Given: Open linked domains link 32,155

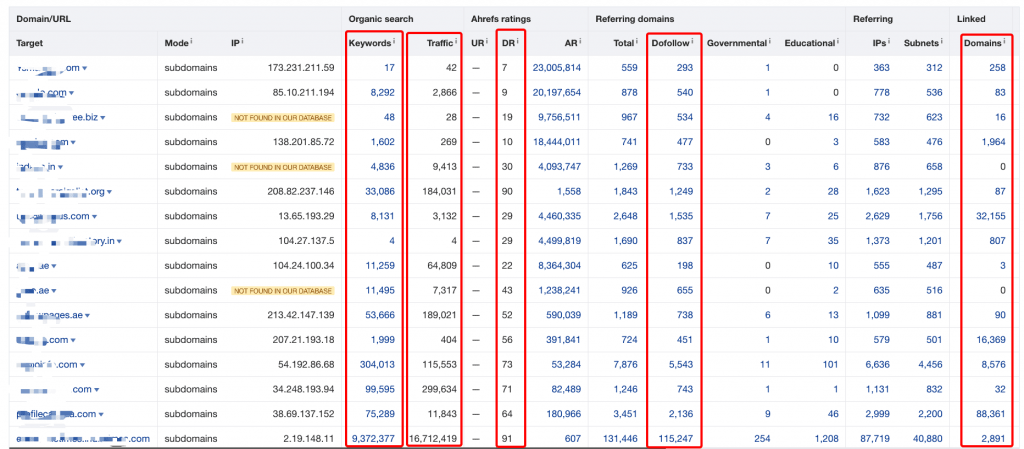Looking at the screenshot, I should point(991,217).
